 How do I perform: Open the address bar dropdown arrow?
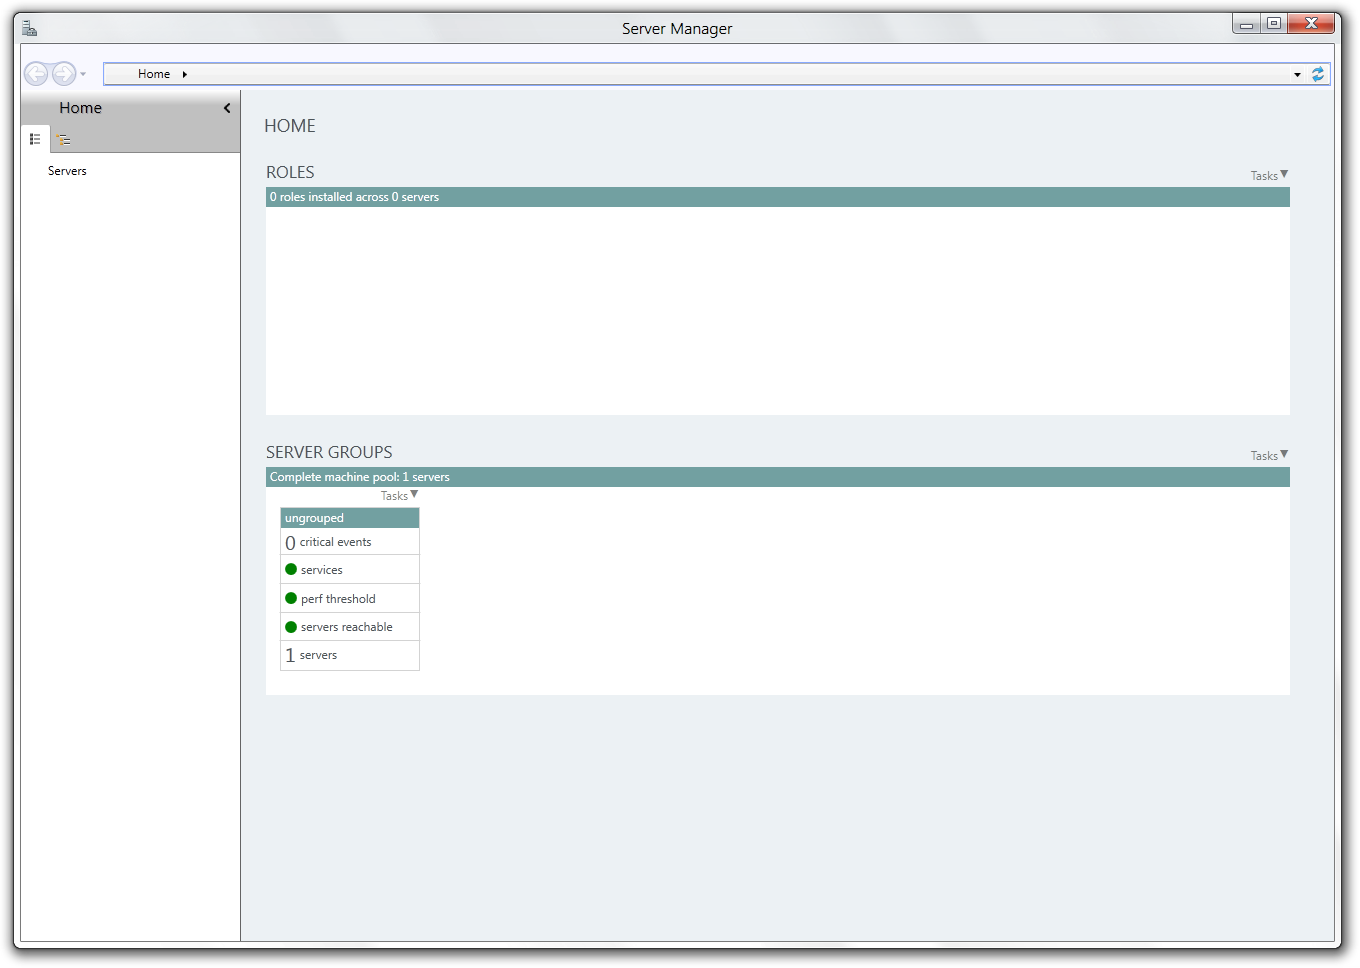point(1297,75)
